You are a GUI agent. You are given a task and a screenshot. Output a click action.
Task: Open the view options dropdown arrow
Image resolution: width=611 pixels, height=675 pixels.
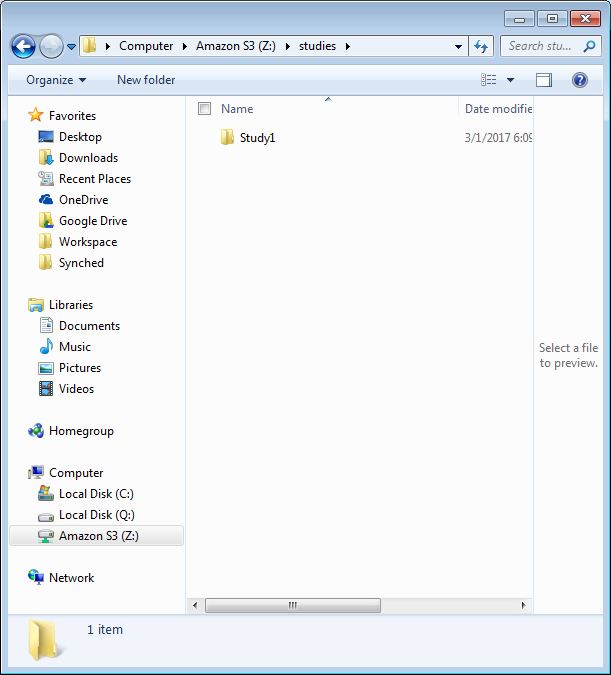click(511, 80)
